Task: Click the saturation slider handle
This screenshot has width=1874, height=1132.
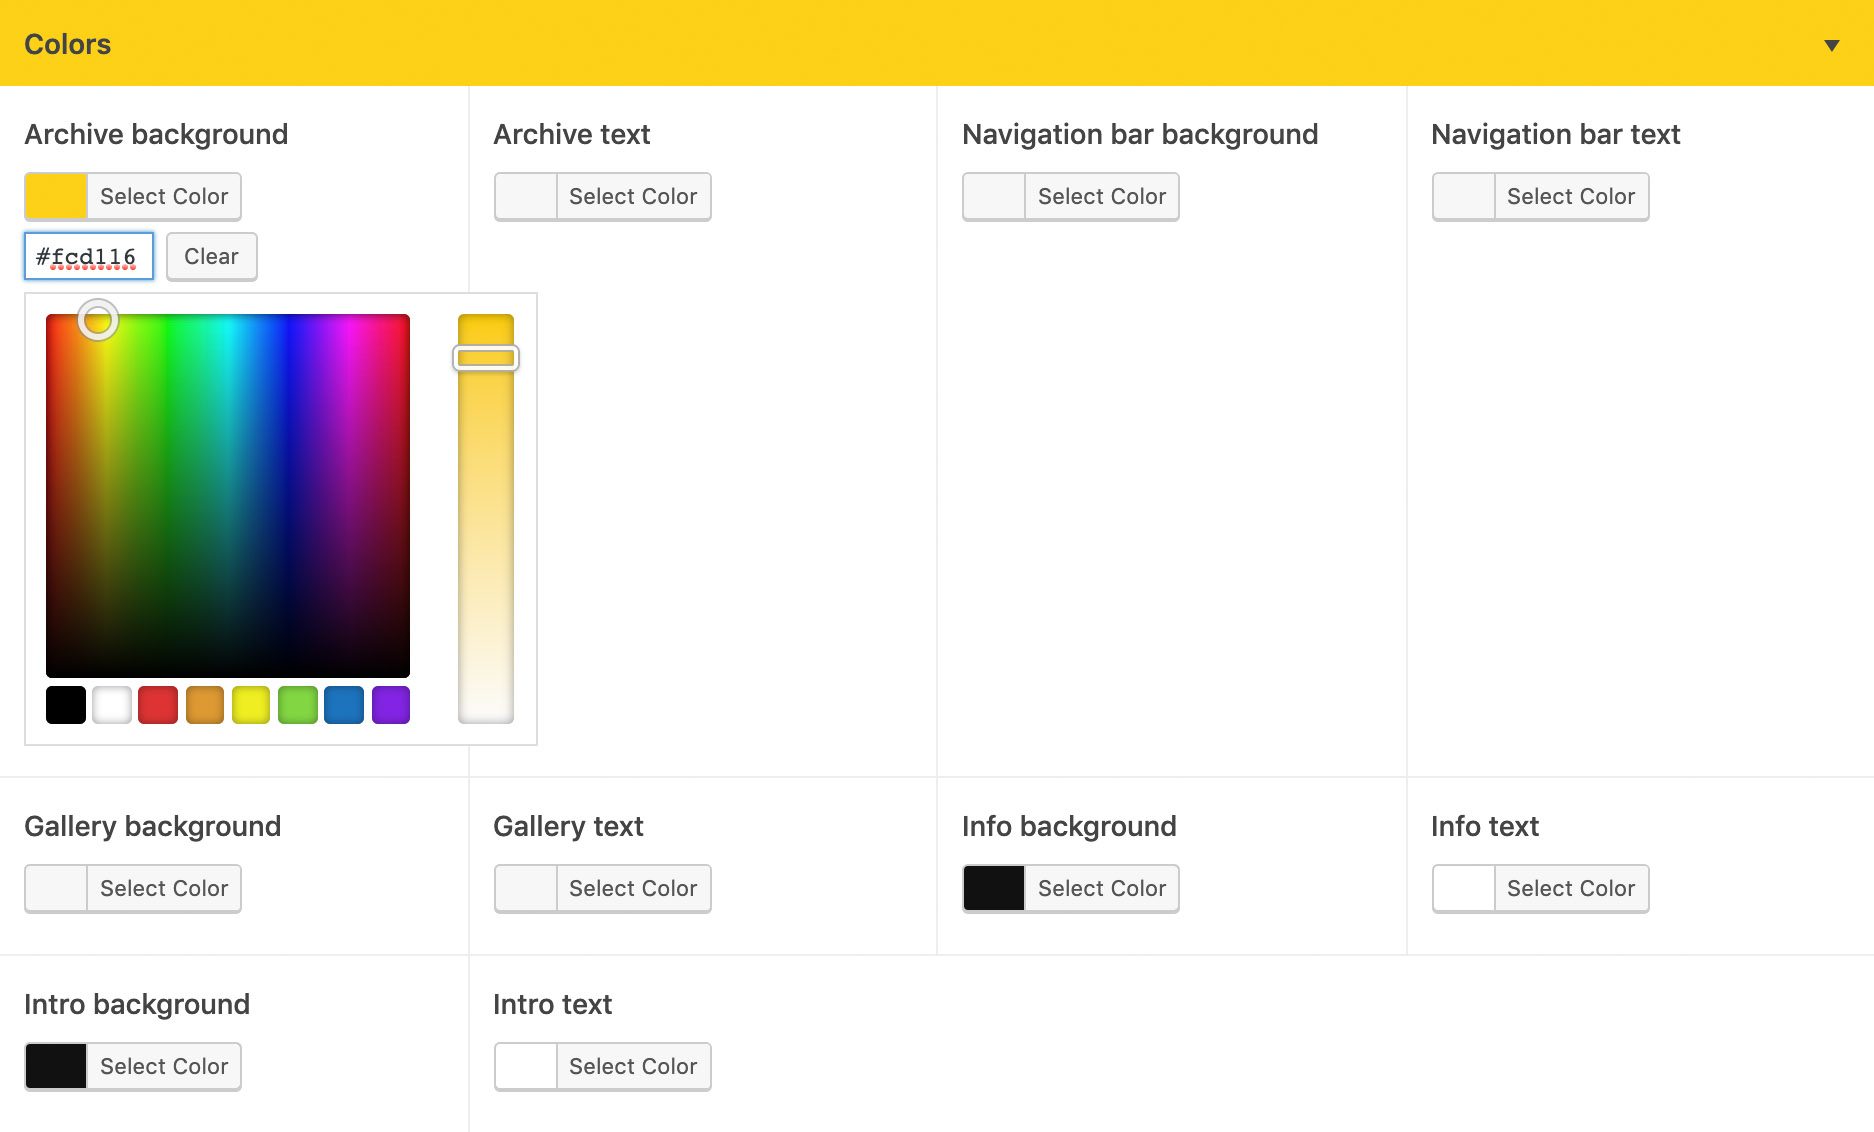Action: (486, 358)
